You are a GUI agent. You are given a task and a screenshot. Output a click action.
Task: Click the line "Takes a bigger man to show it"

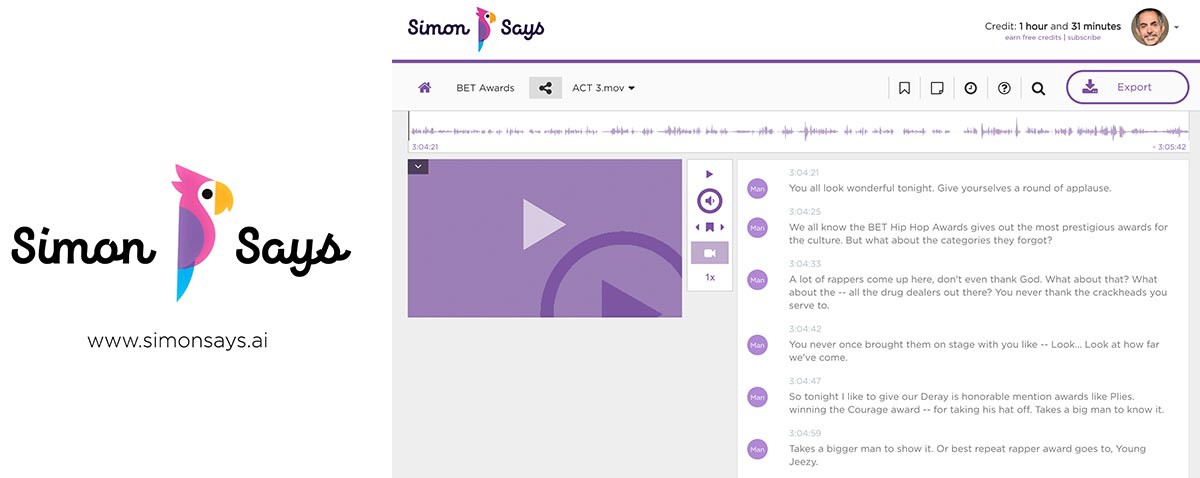tap(967, 455)
